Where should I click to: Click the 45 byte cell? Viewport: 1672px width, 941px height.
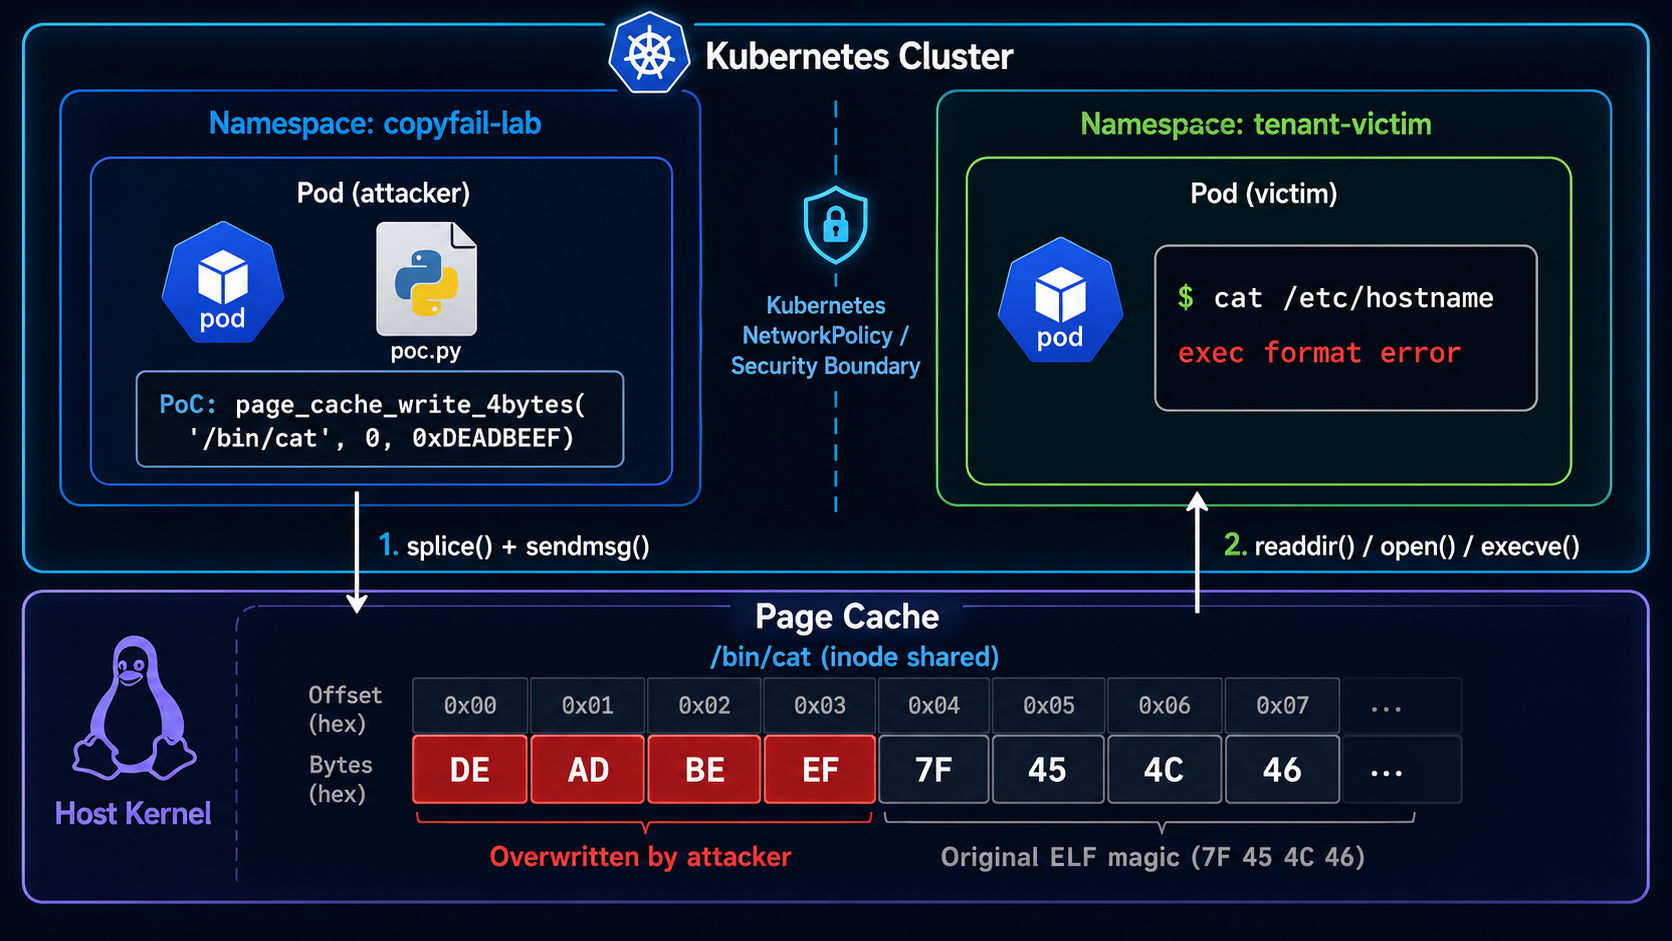pyautogui.click(x=1048, y=770)
